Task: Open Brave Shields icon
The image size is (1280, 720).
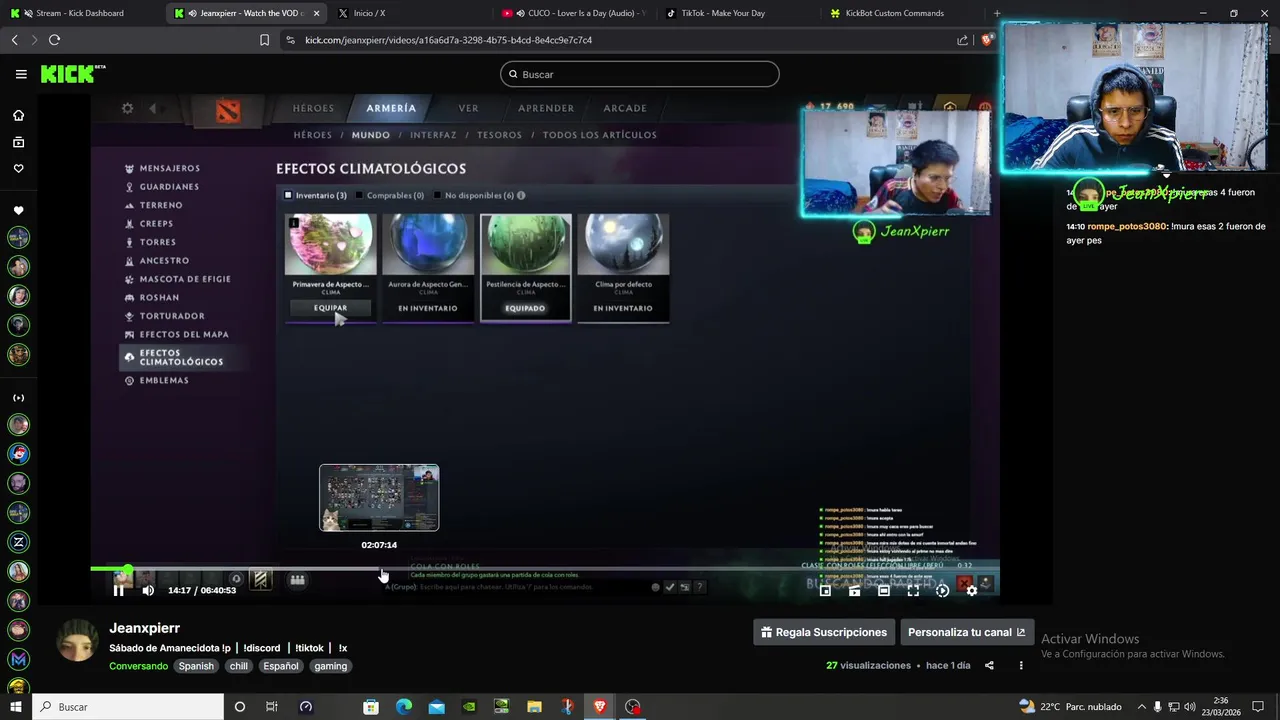Action: tap(987, 40)
